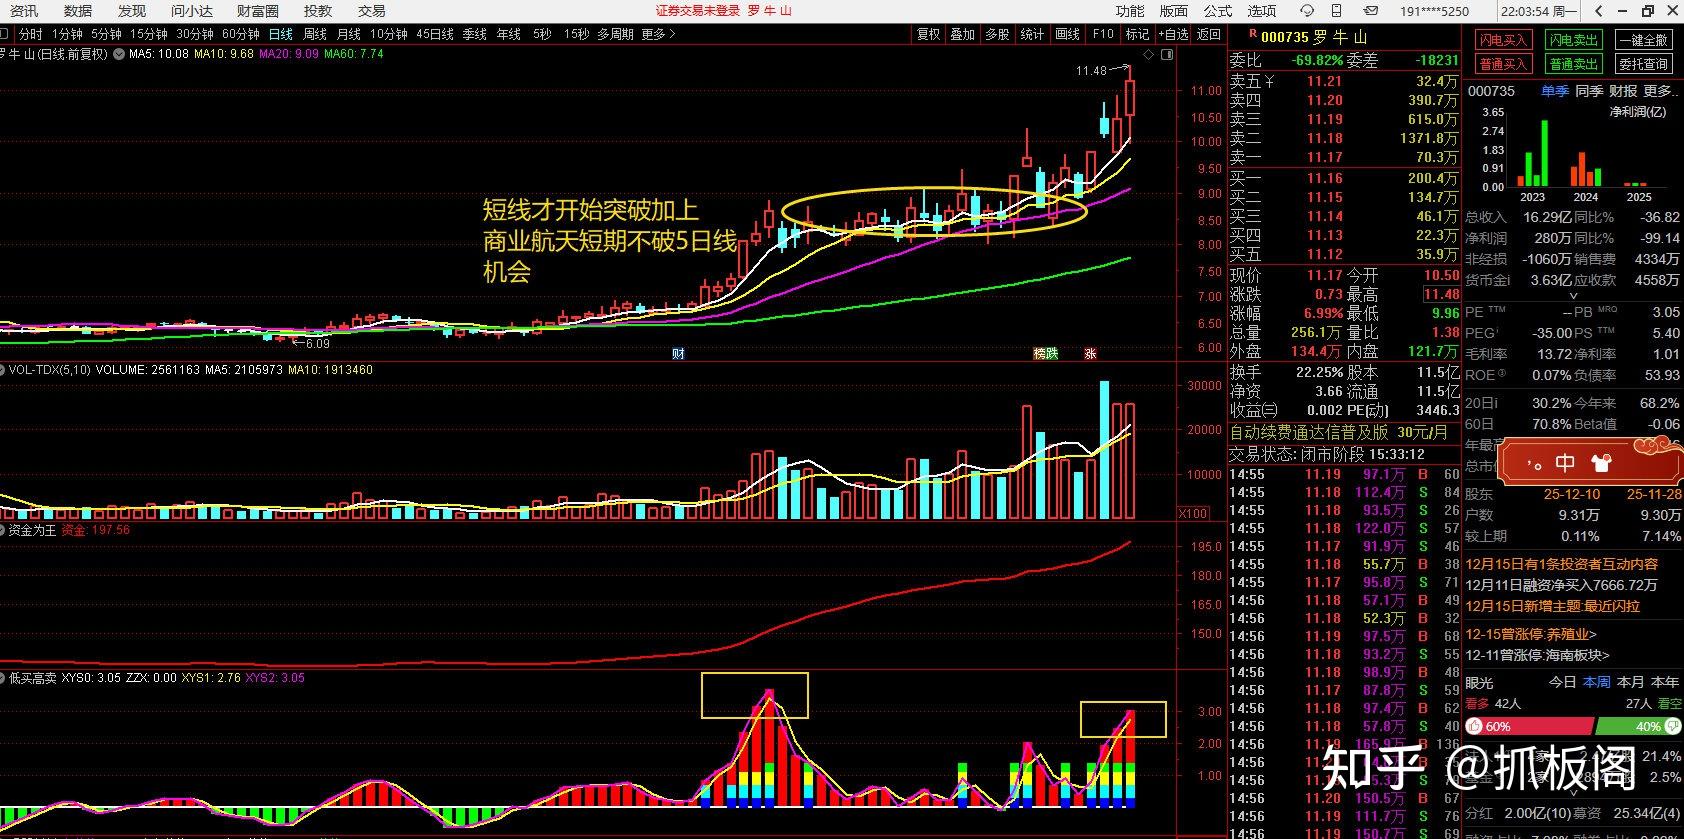The height and width of the screenshot is (839, 1684).
Task: Switch to the 60分钟 timeframe tab
Action: (240, 34)
